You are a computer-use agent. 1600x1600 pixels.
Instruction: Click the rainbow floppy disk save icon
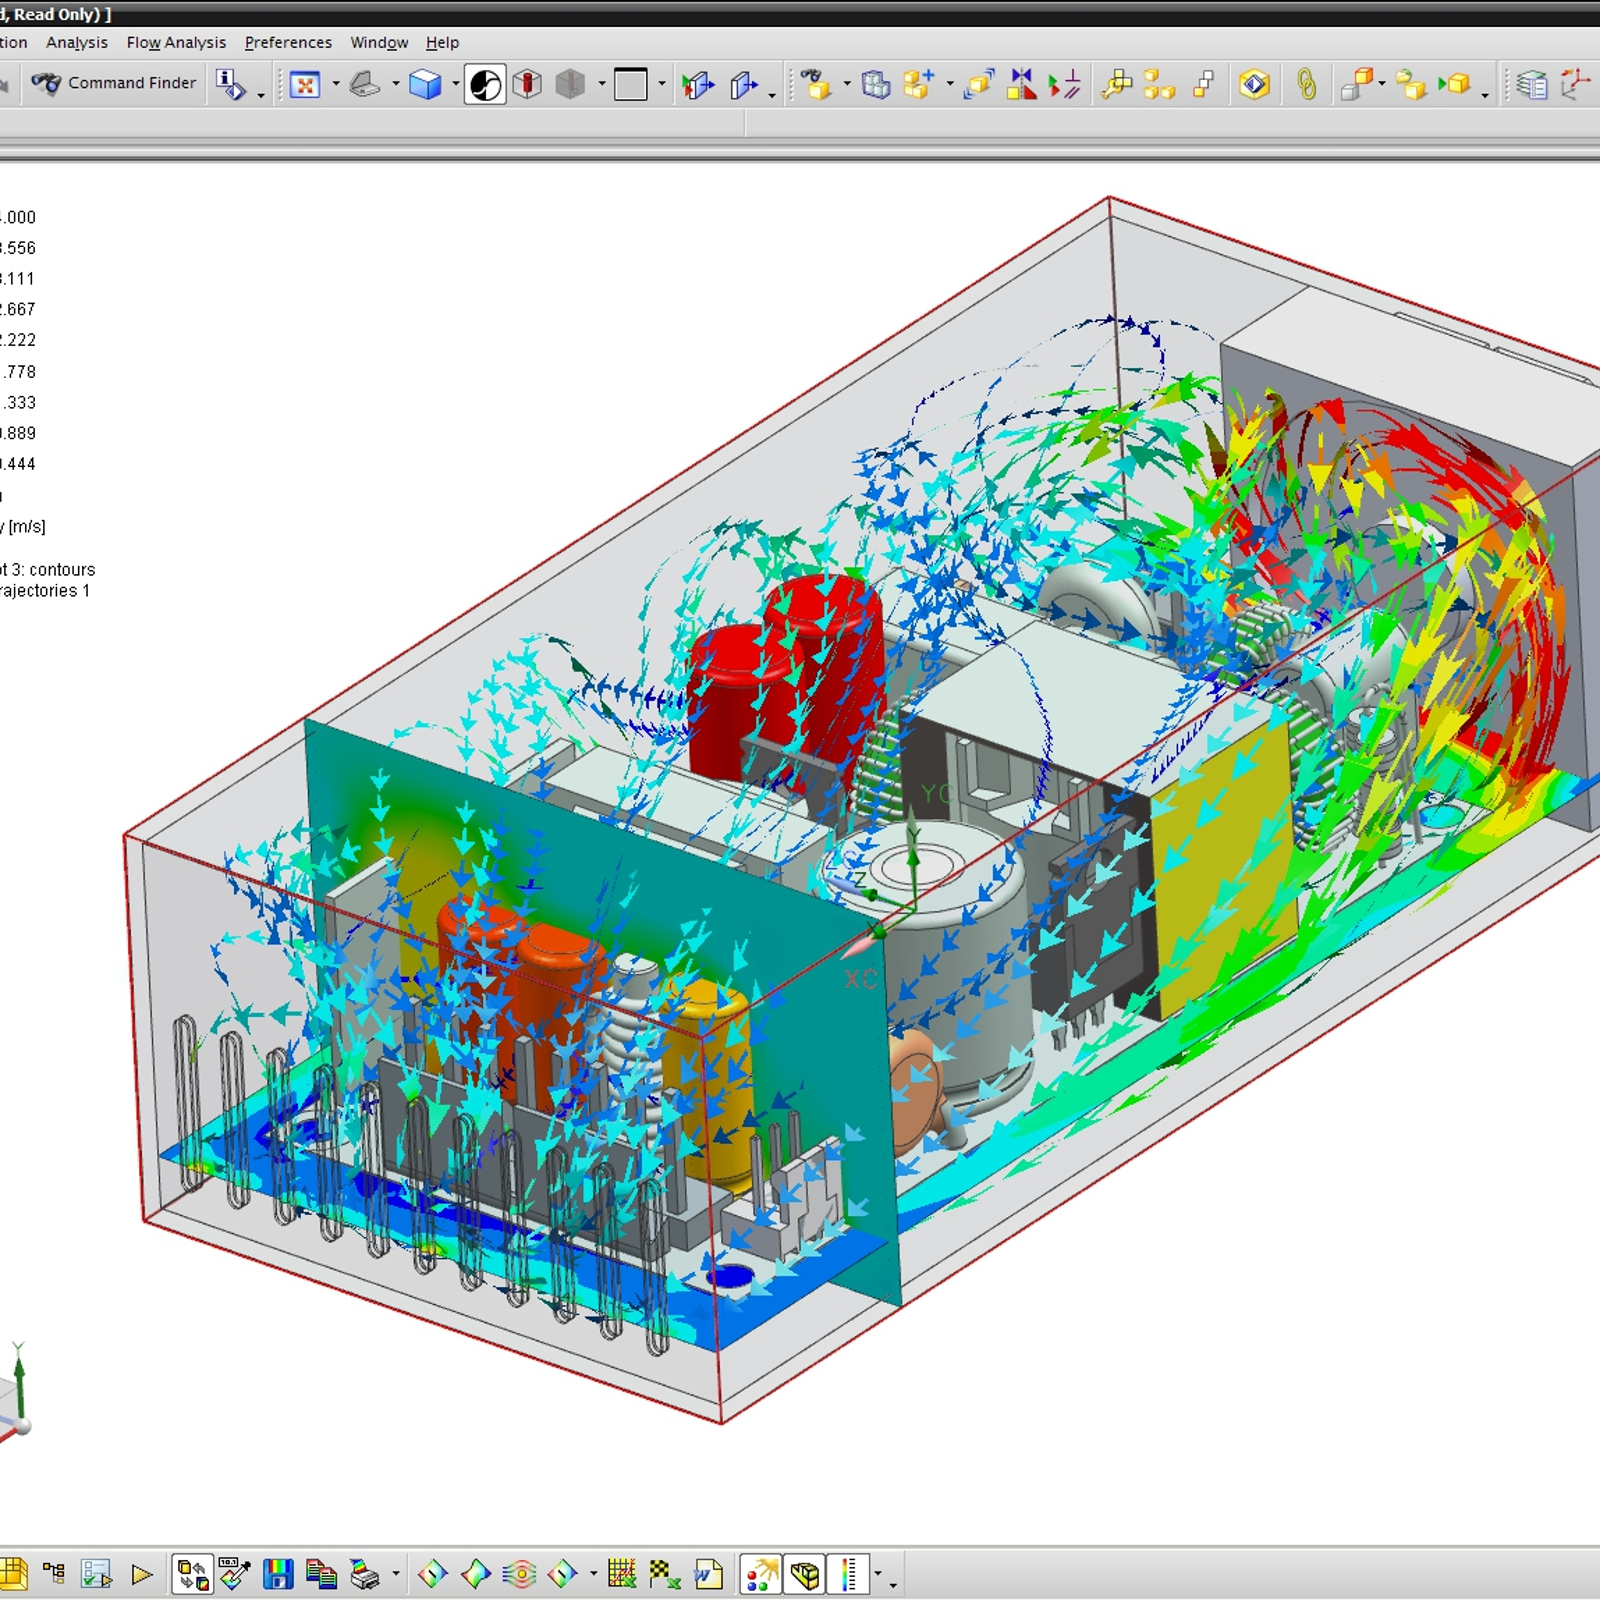click(278, 1574)
